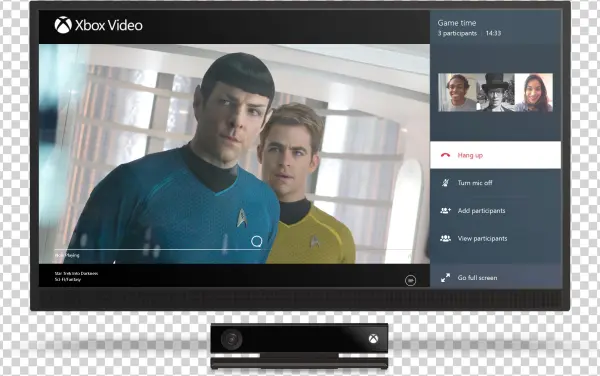Toggle the microphone with Turn mic off
The image size is (600, 376).
[496, 183]
